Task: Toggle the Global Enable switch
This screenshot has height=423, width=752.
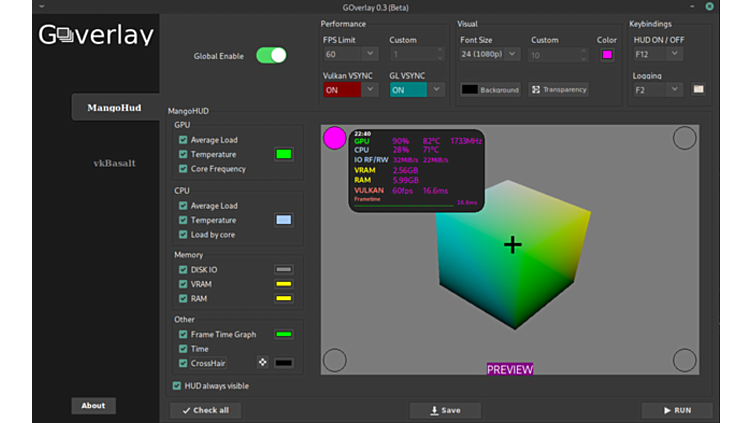Action: click(x=271, y=56)
